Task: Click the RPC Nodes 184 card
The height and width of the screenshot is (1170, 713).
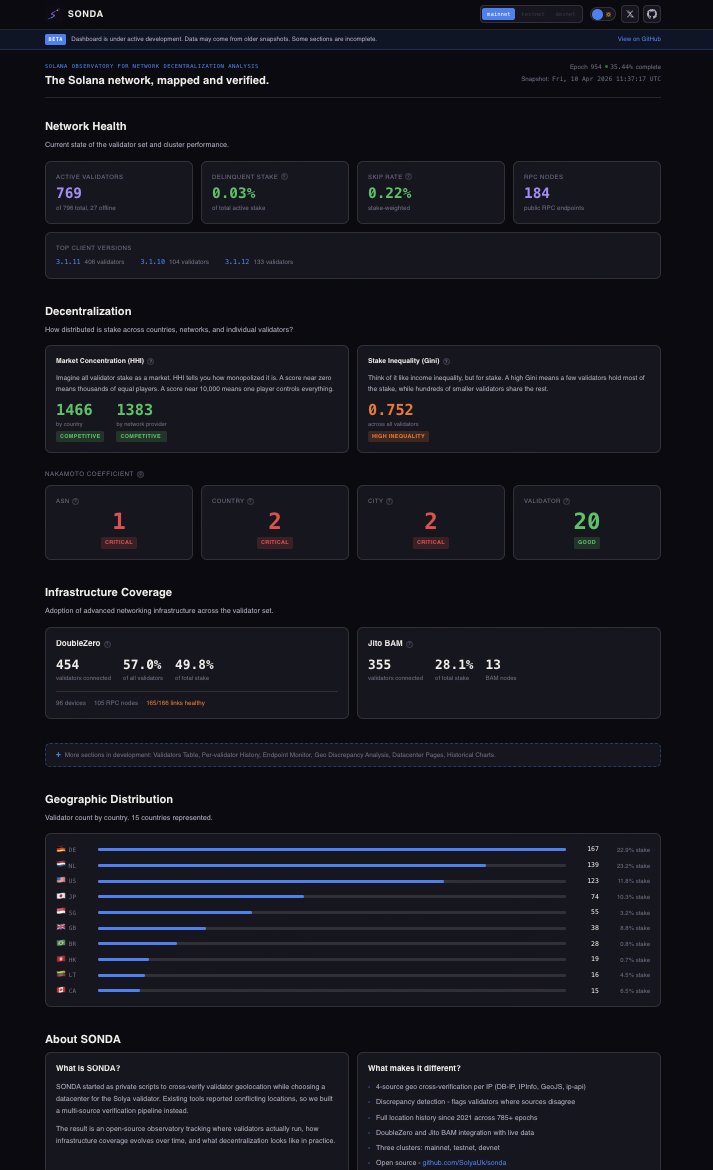Action: click(x=586, y=193)
